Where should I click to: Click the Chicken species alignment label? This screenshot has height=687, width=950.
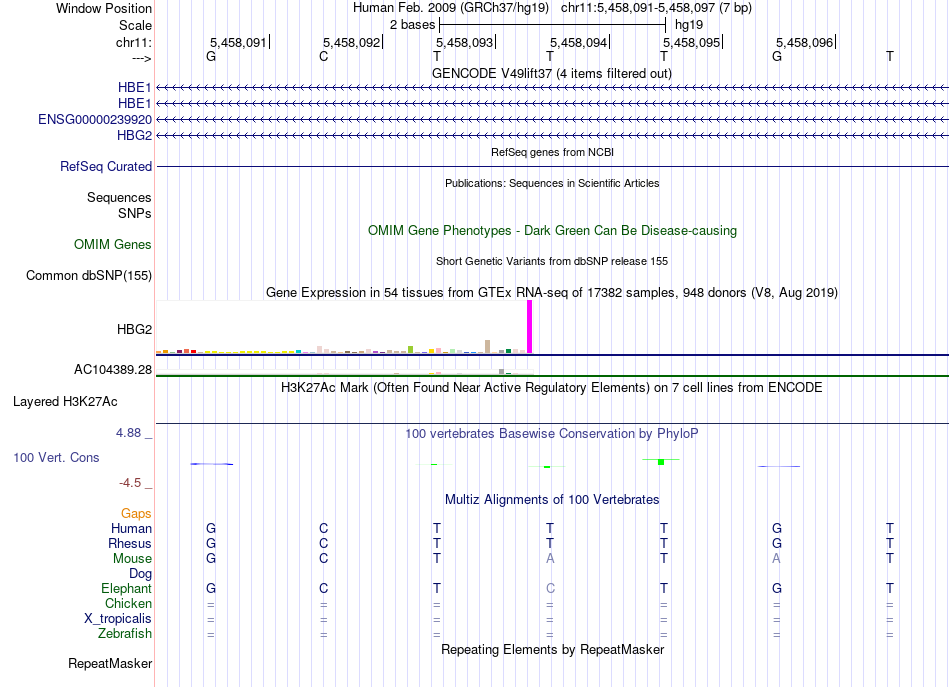(x=128, y=603)
